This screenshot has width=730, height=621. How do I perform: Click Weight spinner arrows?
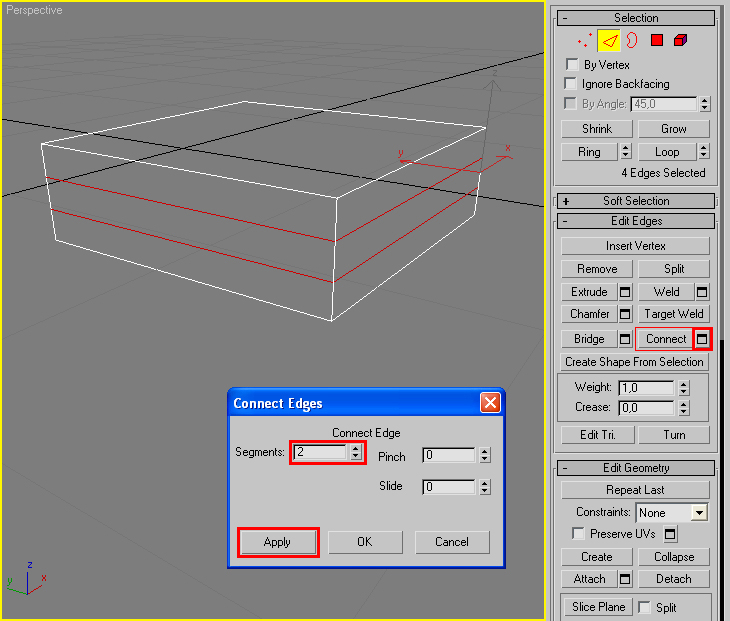683,388
